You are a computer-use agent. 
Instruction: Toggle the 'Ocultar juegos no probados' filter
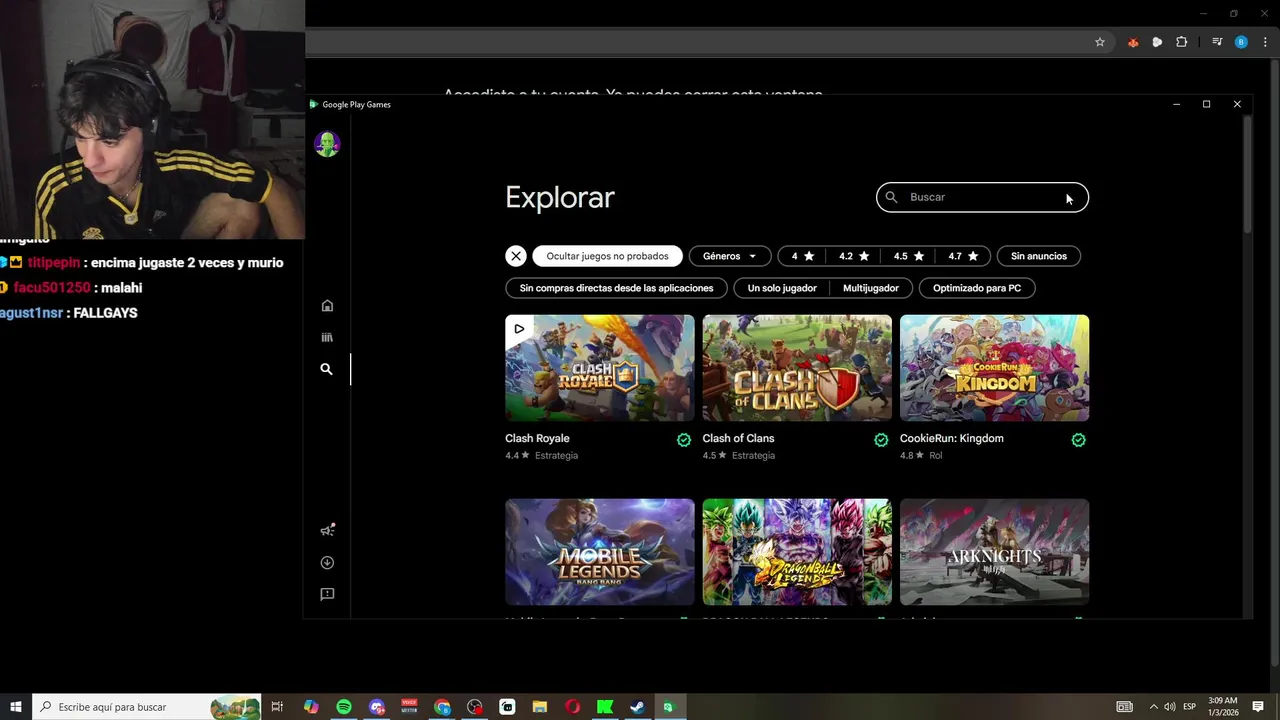607,256
